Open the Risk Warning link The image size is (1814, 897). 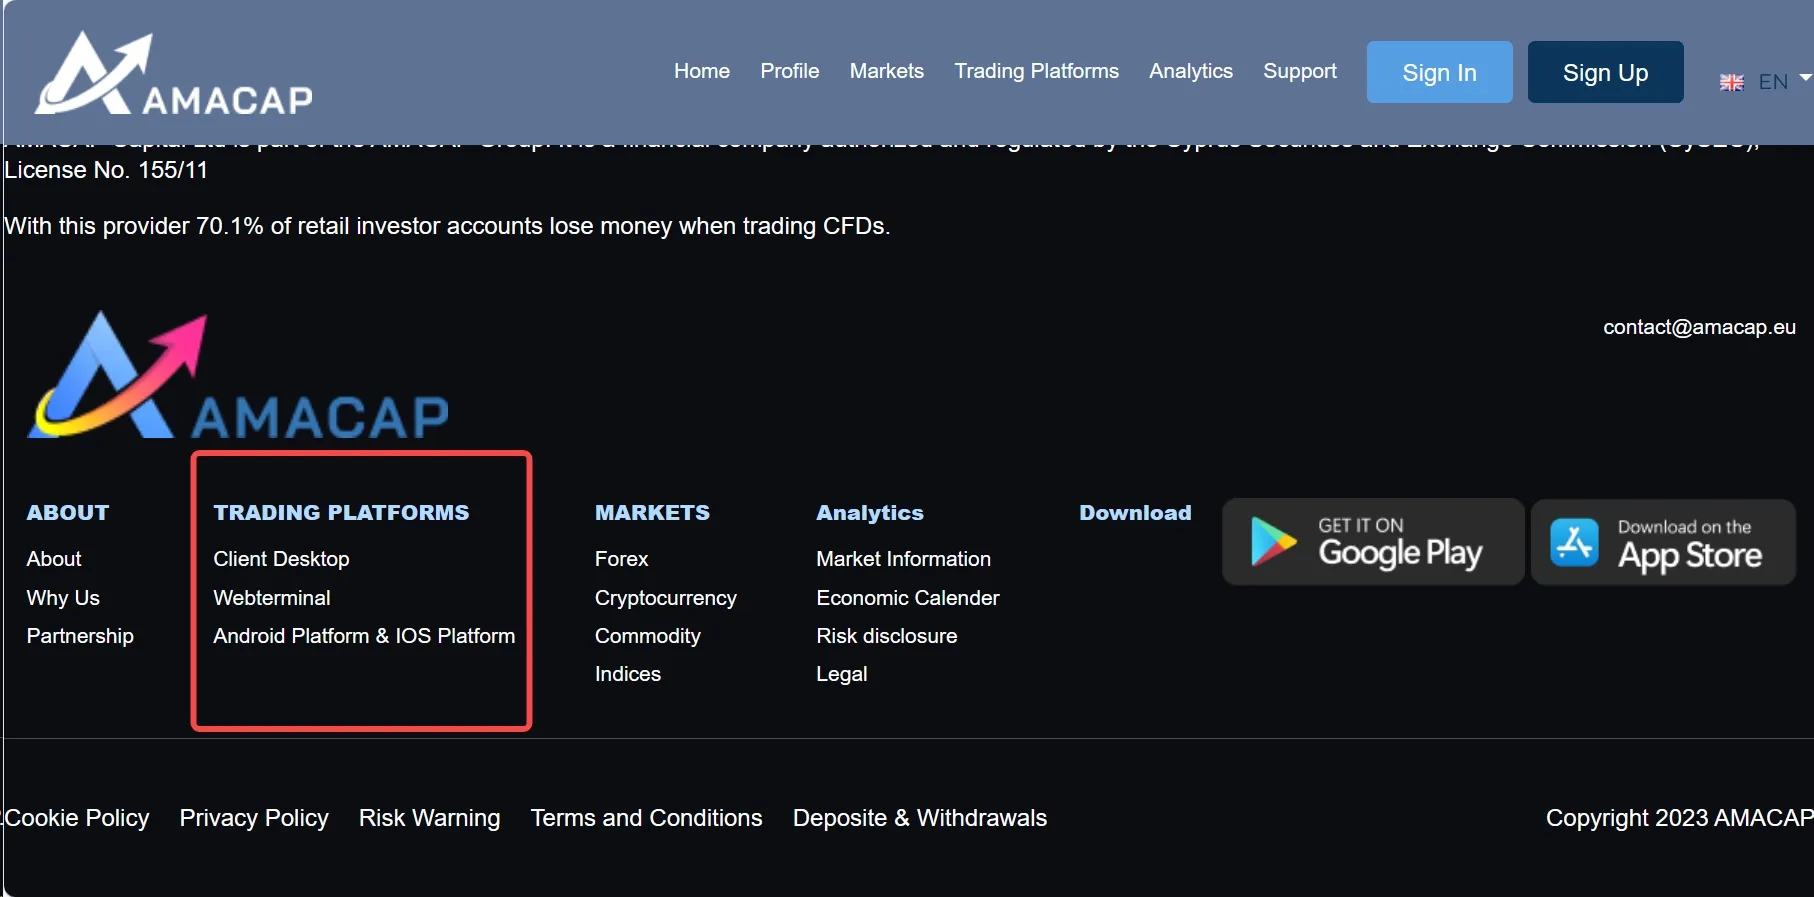pos(430,818)
